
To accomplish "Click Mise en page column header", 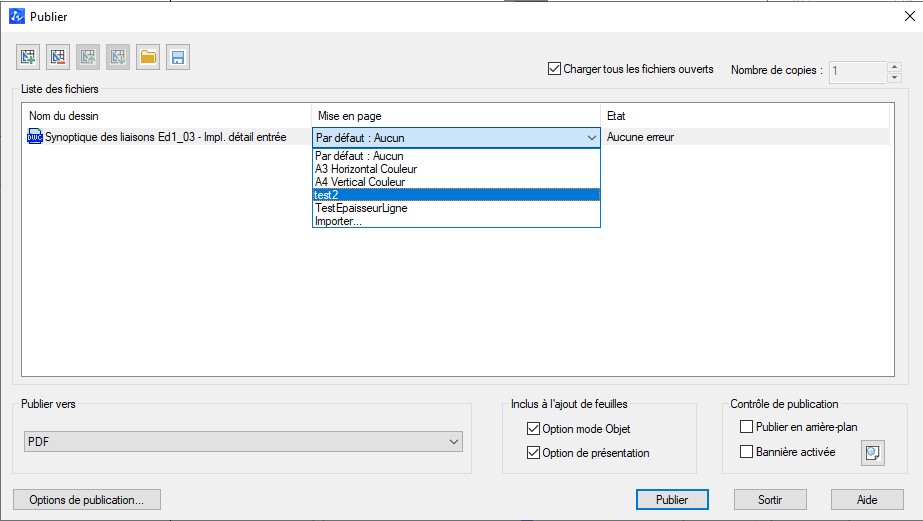I will pos(456,116).
